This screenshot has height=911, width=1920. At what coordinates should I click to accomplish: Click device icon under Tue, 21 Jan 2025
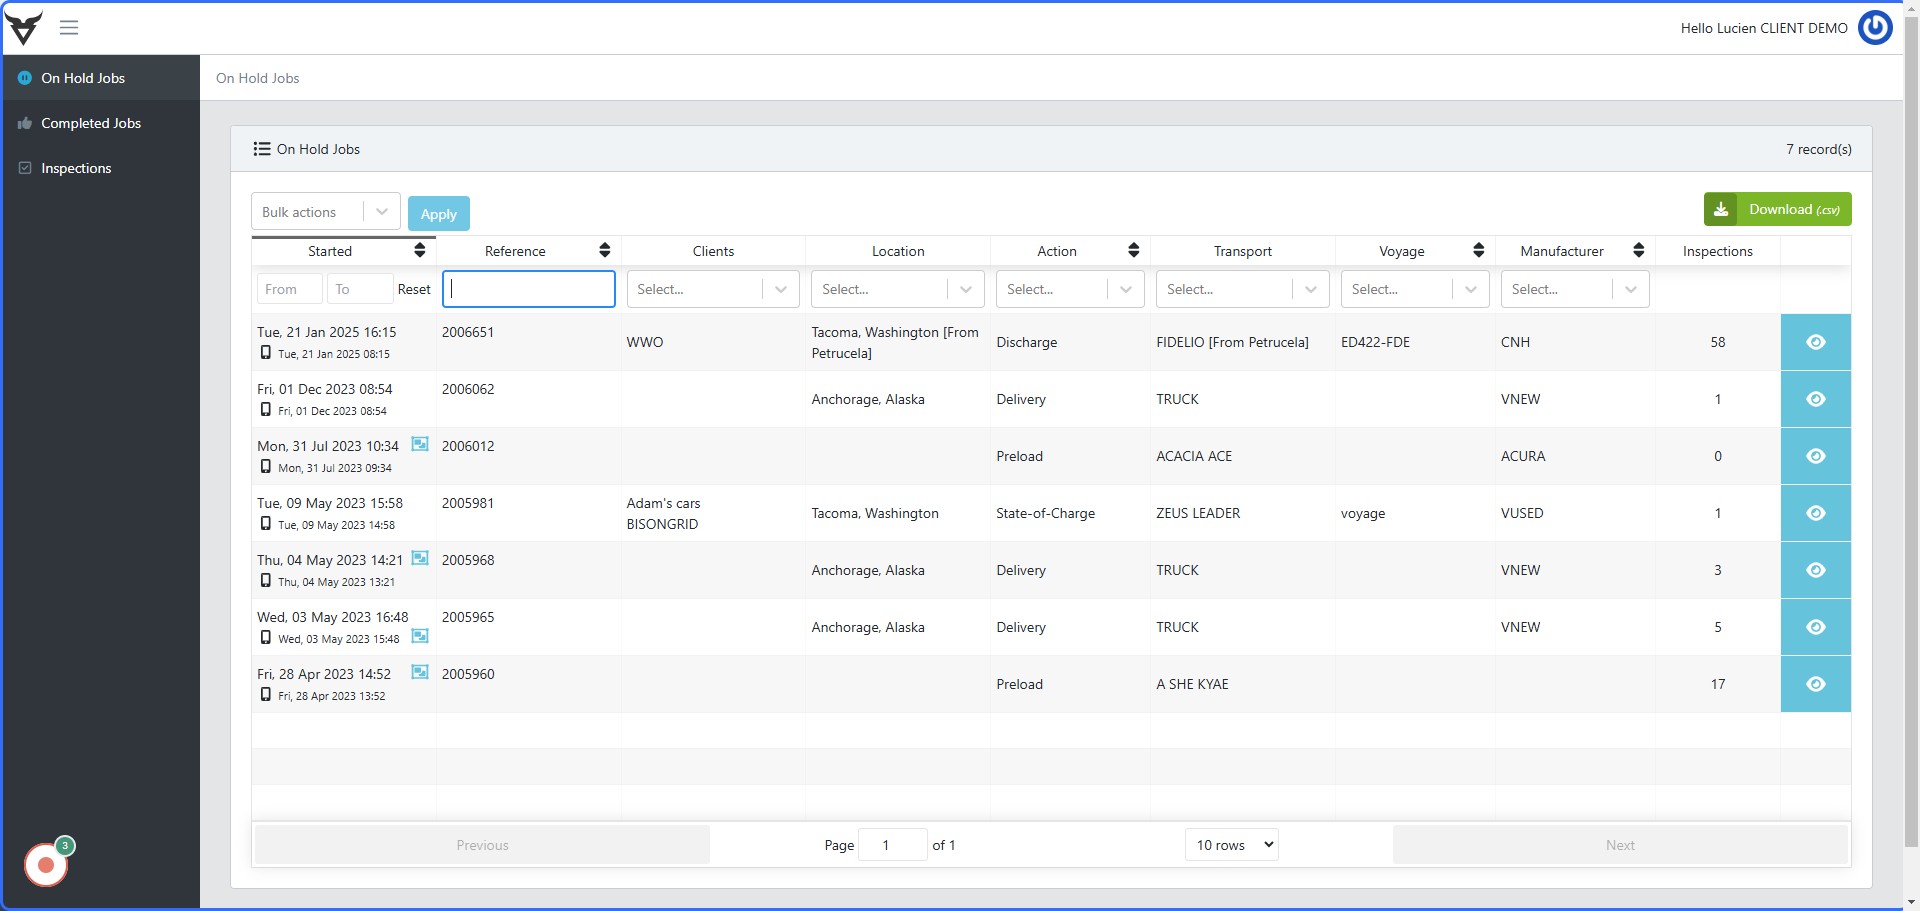pos(265,352)
